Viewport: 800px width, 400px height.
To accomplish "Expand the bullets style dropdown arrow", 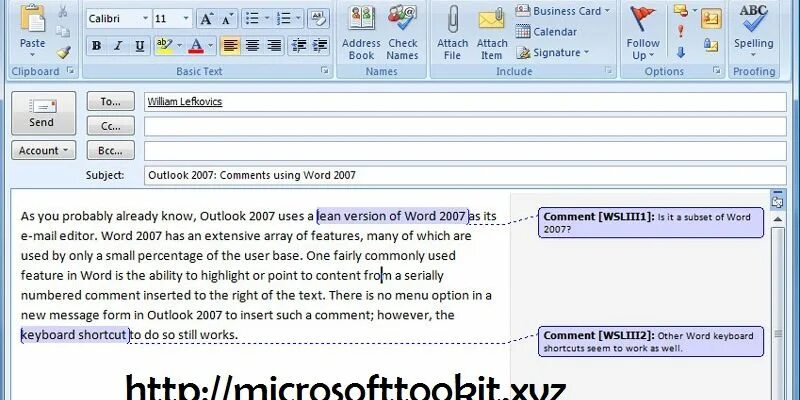I will click(x=267, y=19).
